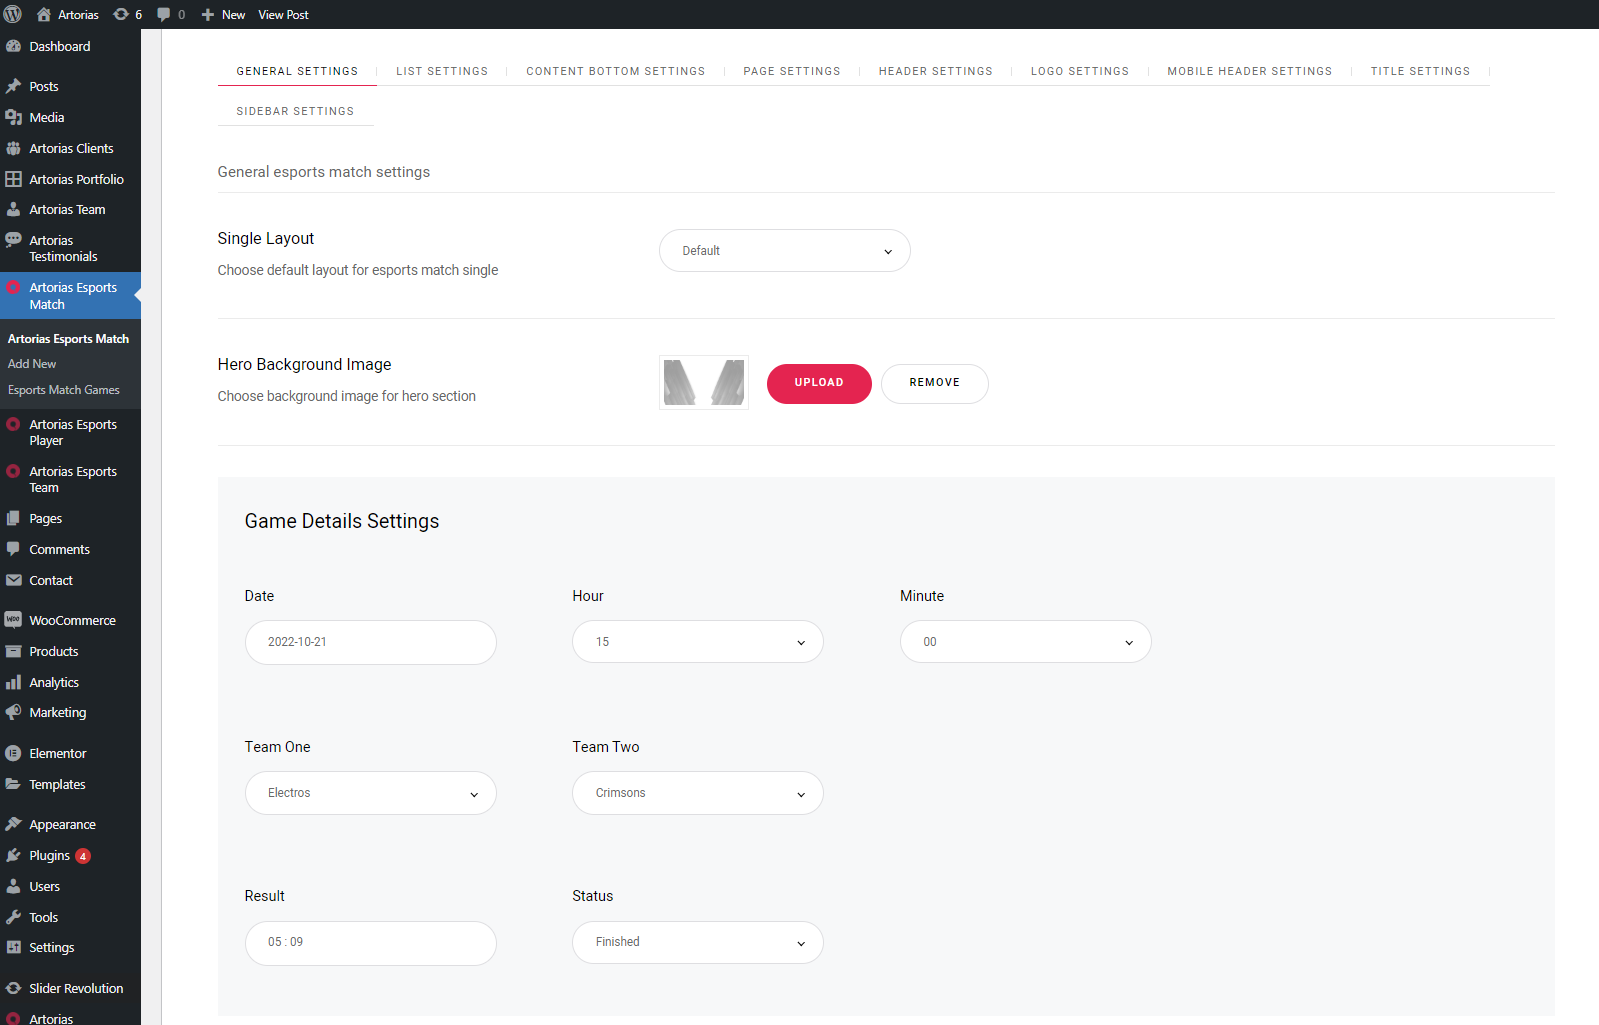1599x1025 pixels.
Task: Open the comments bubble icon in admin bar
Action: 164,14
